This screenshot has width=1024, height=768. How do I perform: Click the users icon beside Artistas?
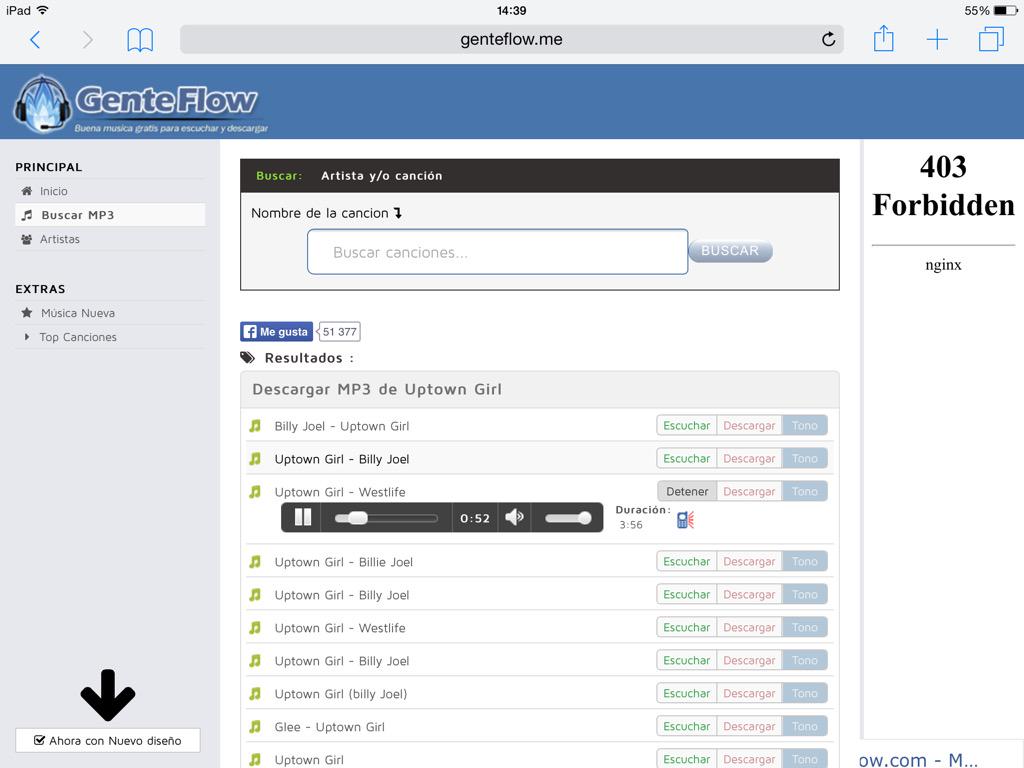tap(27, 239)
